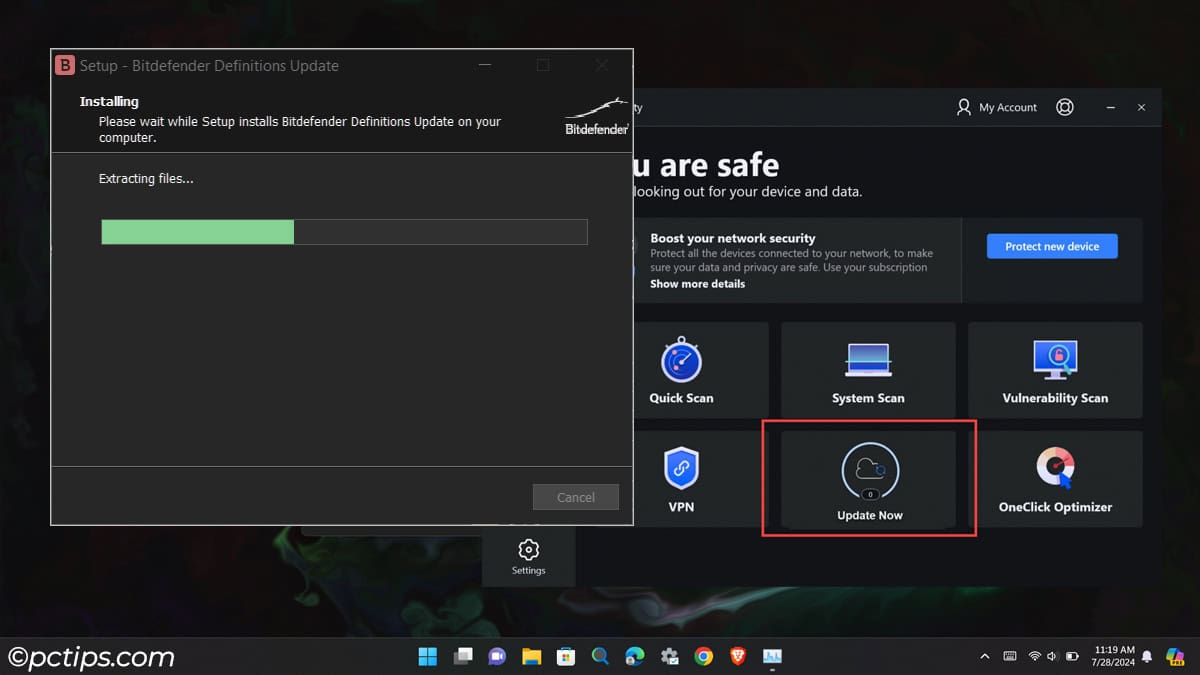Open the notification bell in the system tray
1200x675 pixels.
pos(1146,656)
